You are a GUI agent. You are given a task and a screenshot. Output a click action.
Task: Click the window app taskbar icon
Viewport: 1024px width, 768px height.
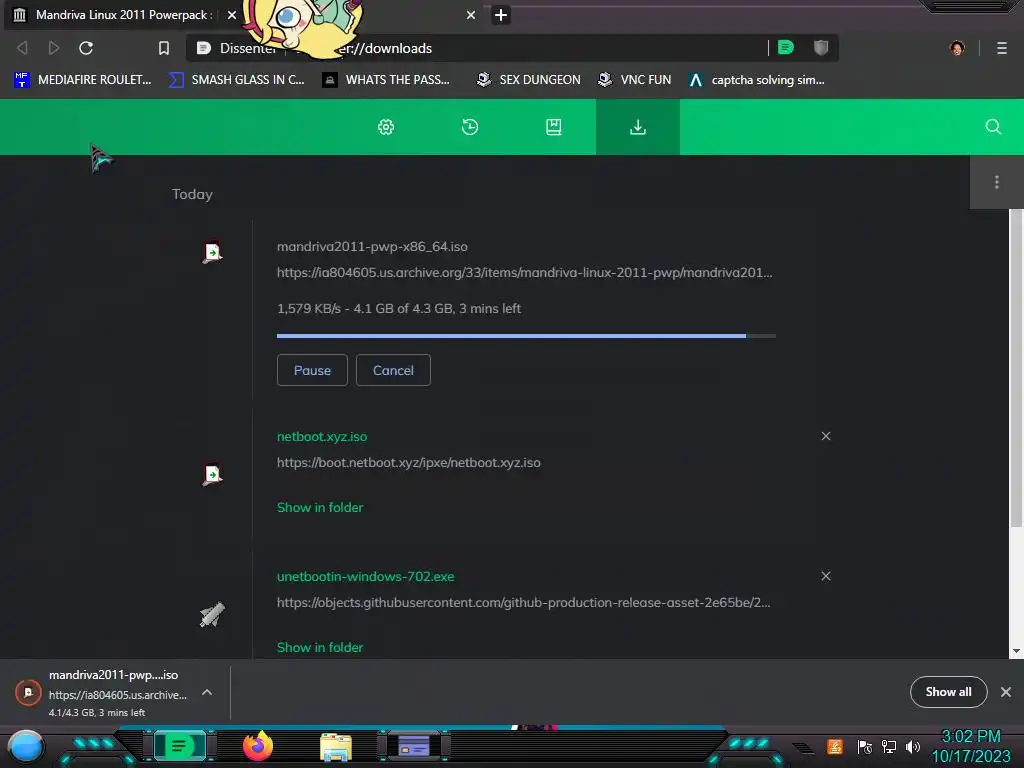point(414,746)
